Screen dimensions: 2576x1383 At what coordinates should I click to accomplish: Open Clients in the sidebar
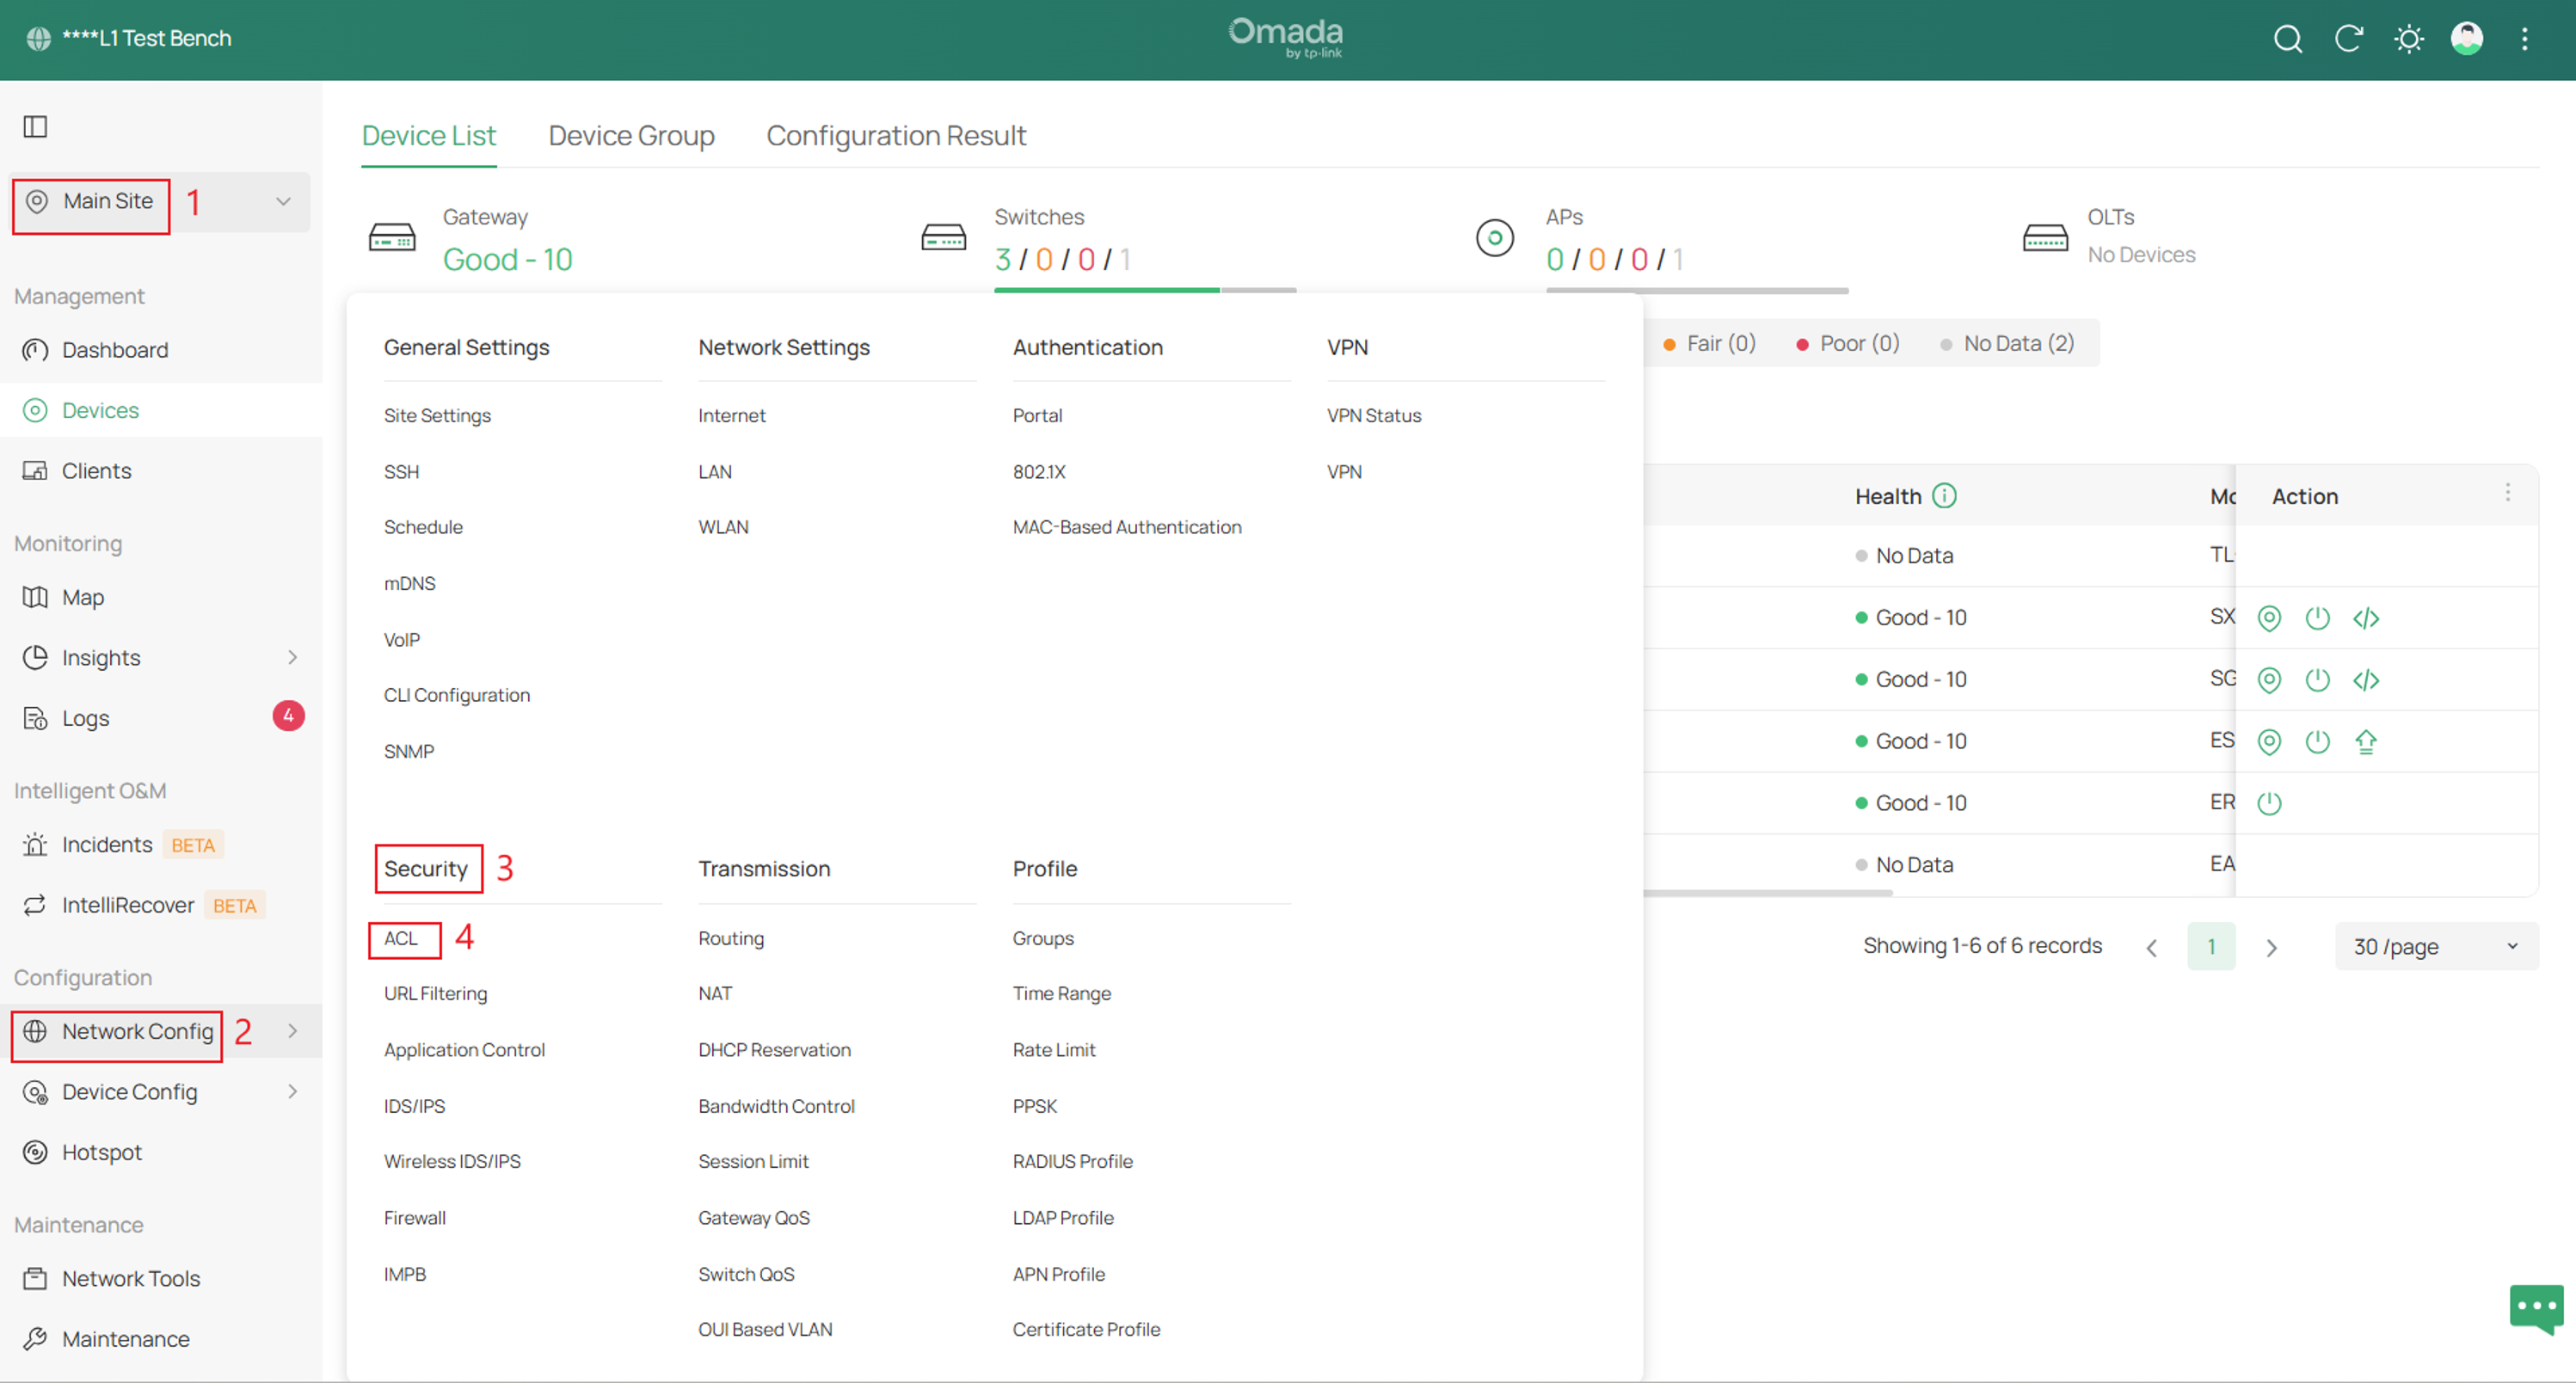[96, 470]
